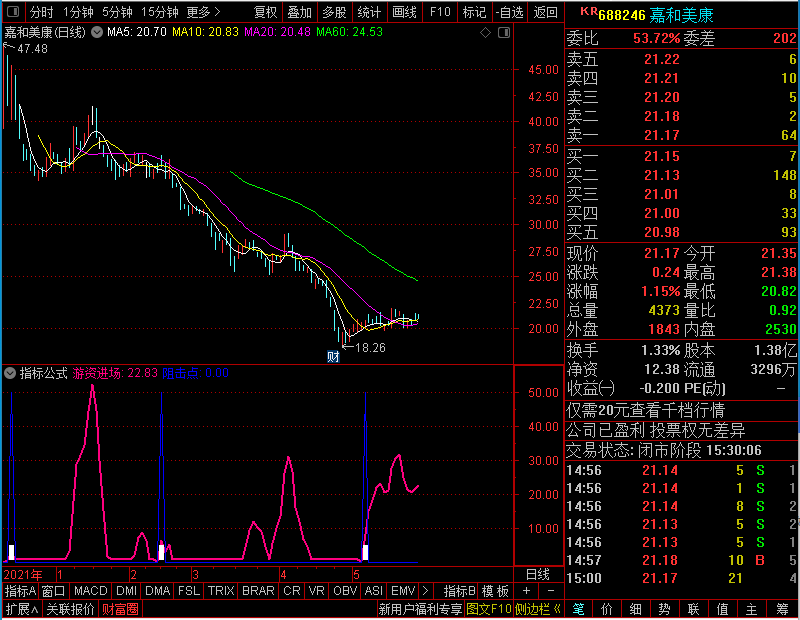Click the 阻击点 indicator value label
Viewport: 800px width, 620px height.
click(195, 373)
